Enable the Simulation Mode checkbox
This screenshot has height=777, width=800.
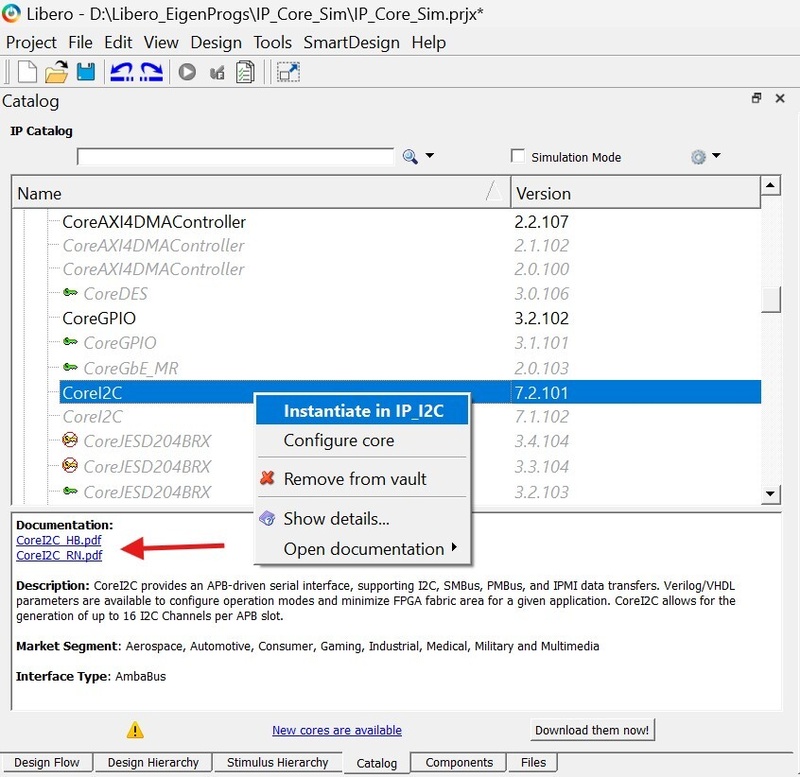click(x=518, y=156)
